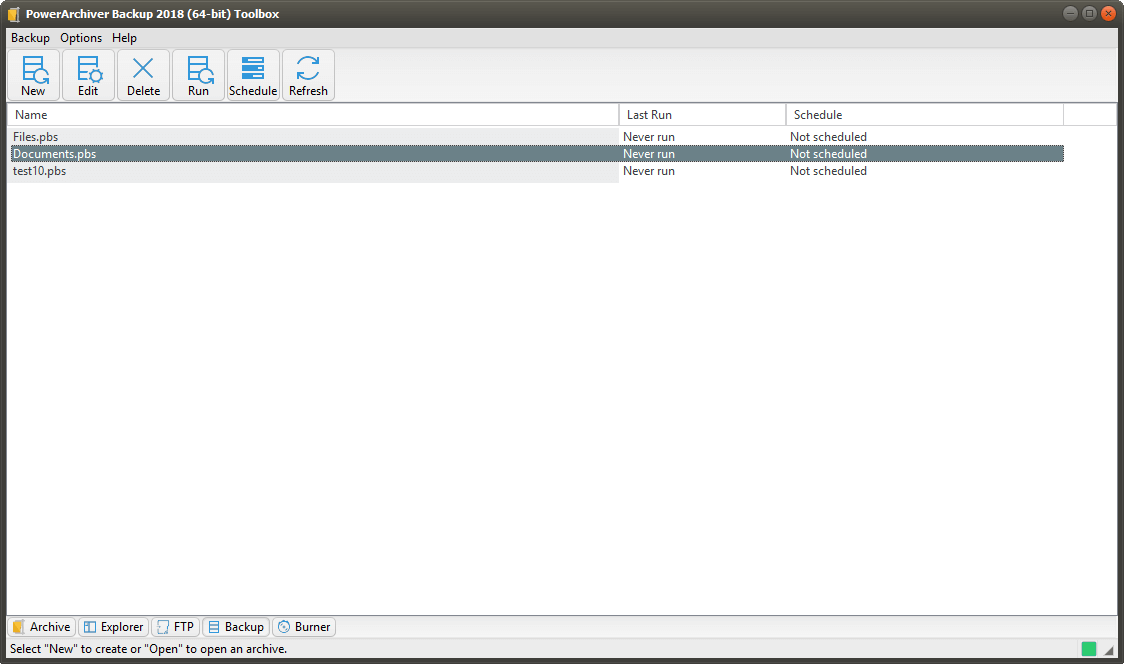Minimize the PowerArchiver window
Image resolution: width=1124 pixels, height=664 pixels.
[x=1070, y=14]
